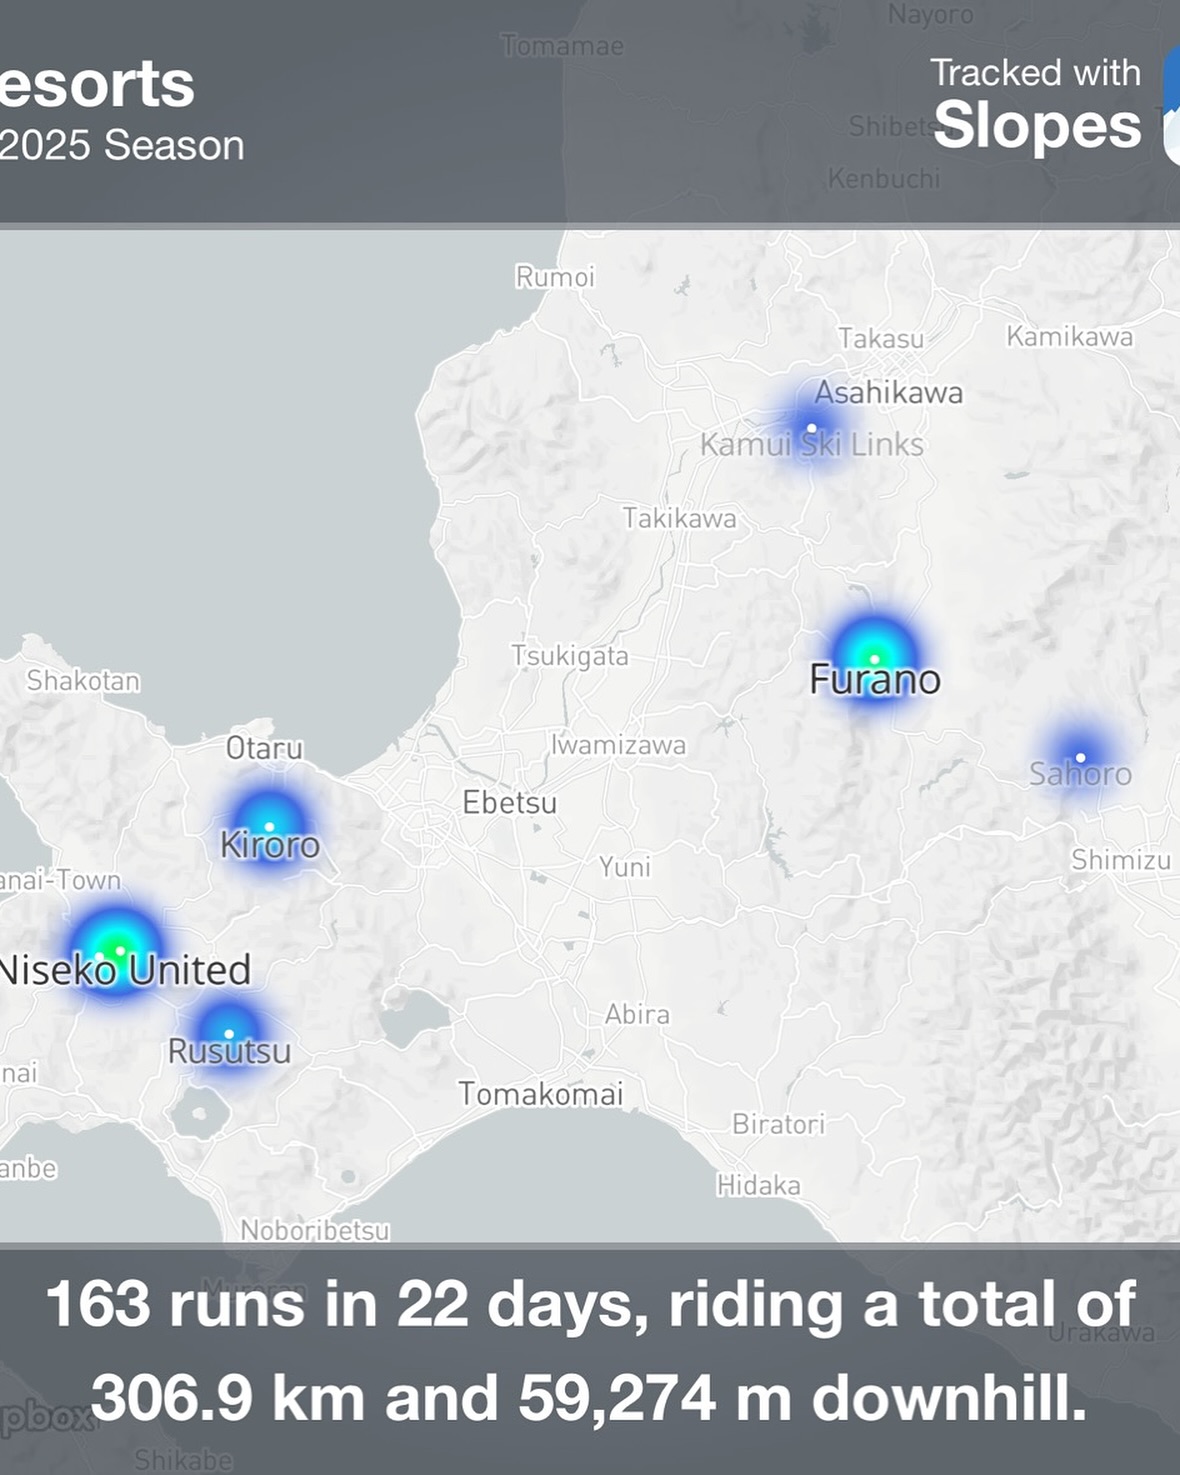Image resolution: width=1180 pixels, height=1475 pixels.
Task: Click the 'Rumoi' city label
Action: pos(555,277)
